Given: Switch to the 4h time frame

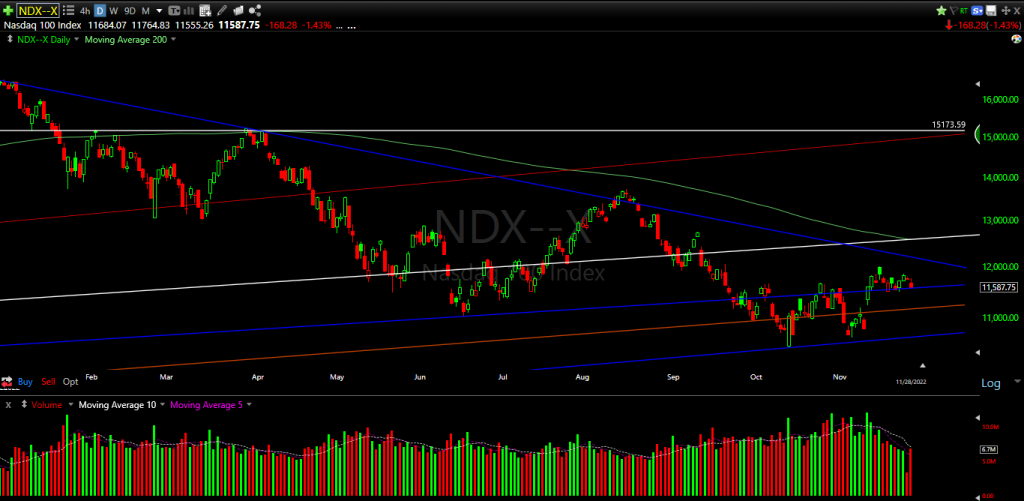Looking at the screenshot, I should (85, 10).
